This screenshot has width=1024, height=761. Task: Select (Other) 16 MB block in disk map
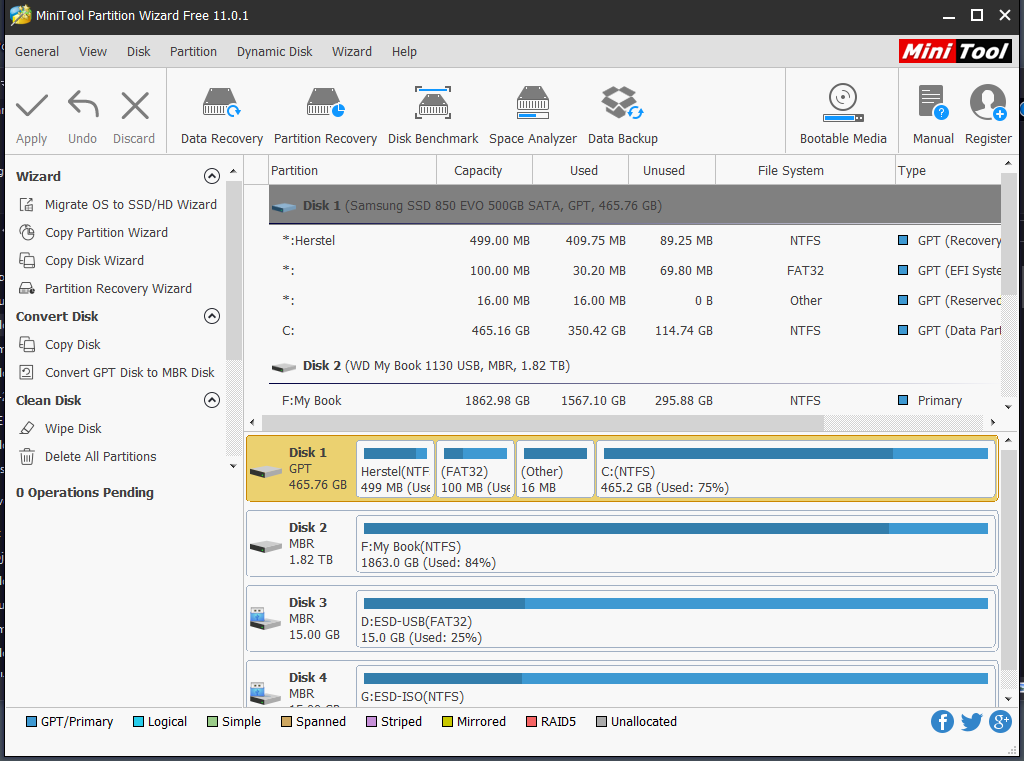coord(555,469)
